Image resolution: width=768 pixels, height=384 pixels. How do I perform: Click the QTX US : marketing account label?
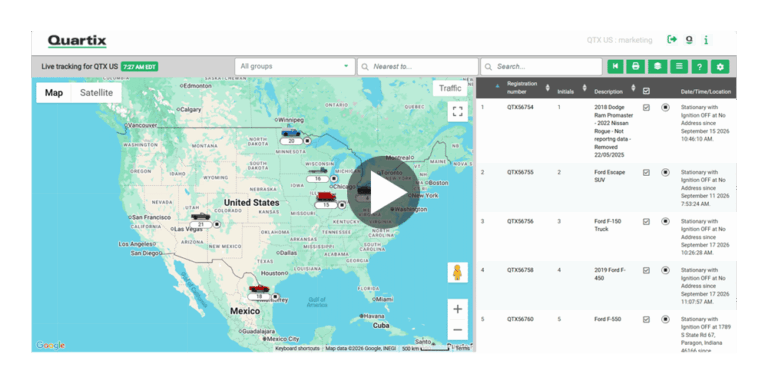[x=620, y=40]
